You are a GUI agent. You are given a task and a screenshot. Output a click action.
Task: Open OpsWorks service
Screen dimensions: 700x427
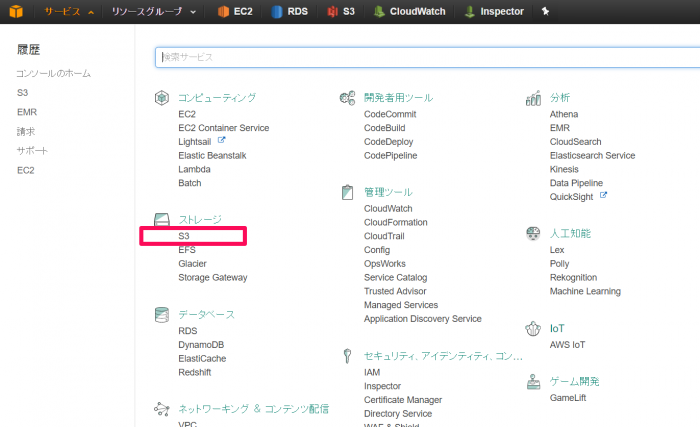(x=384, y=264)
